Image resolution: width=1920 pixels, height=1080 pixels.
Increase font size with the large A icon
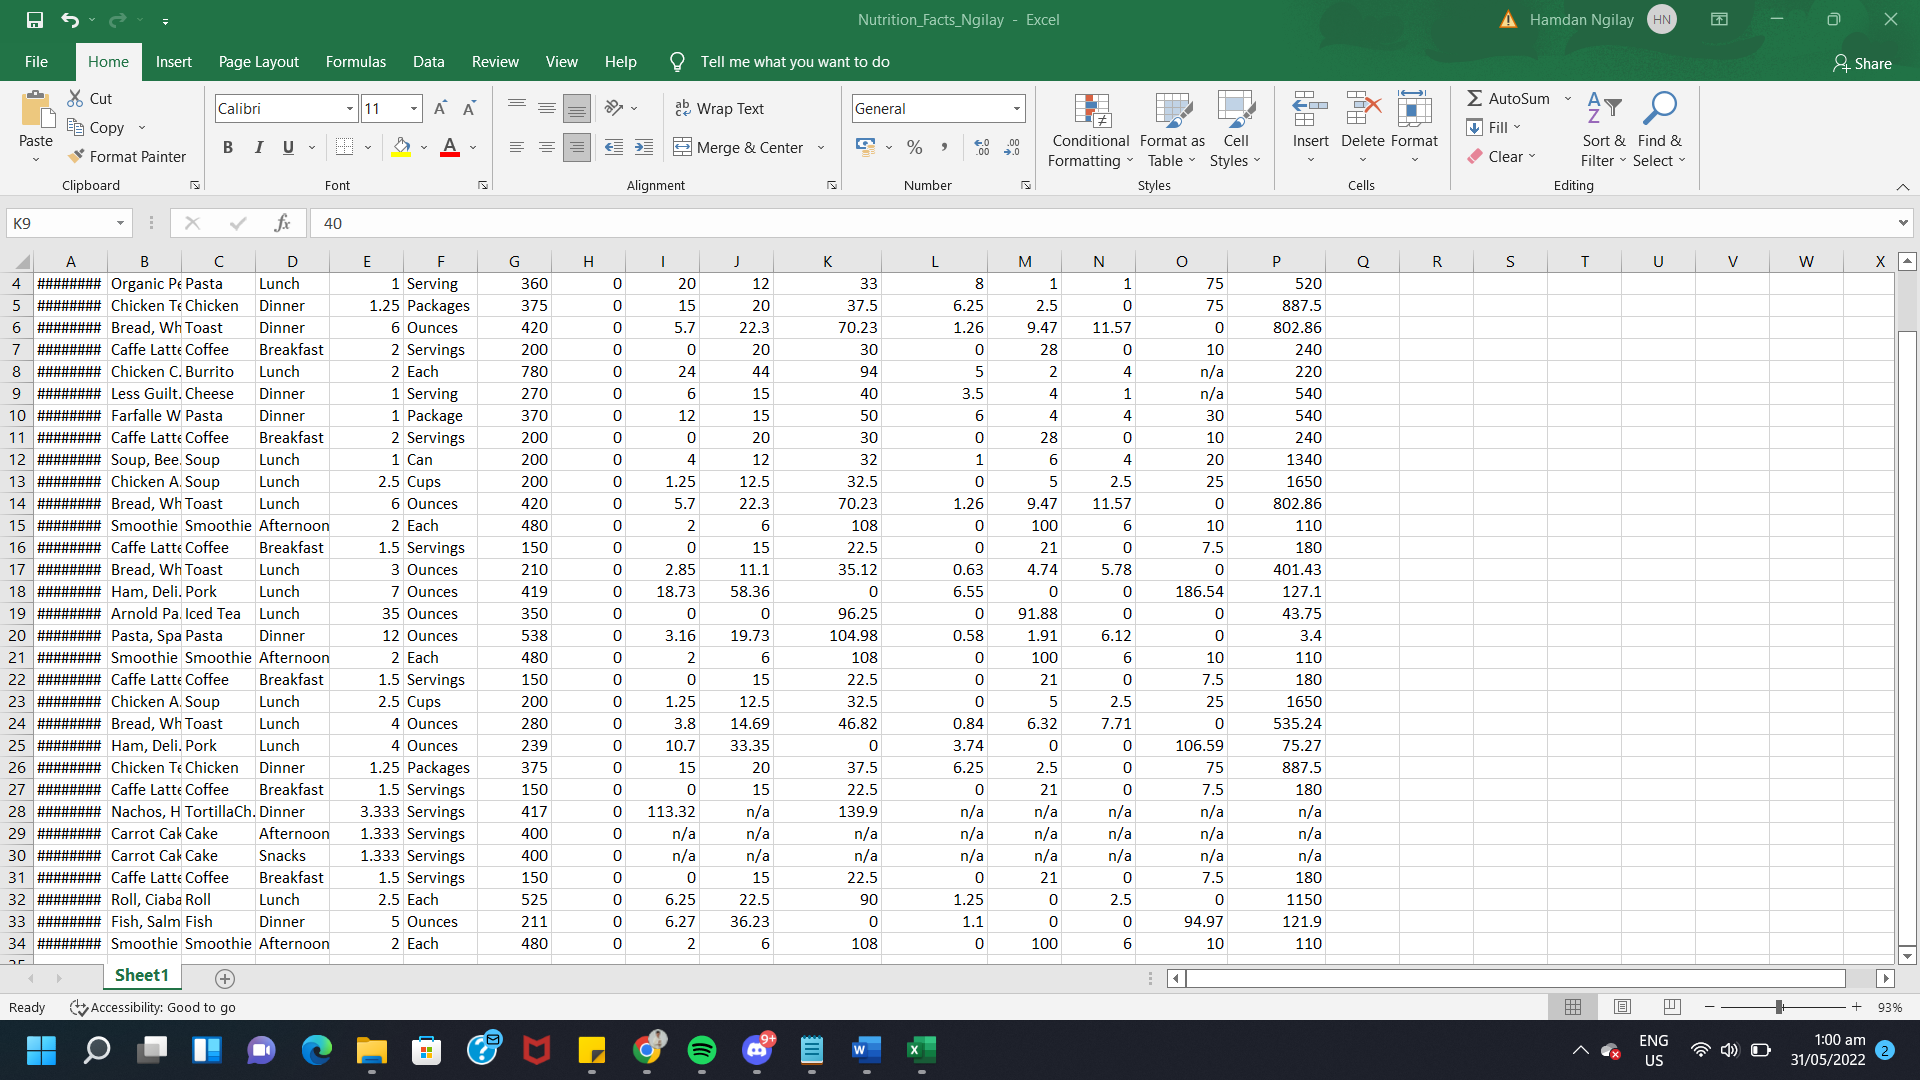tap(440, 108)
